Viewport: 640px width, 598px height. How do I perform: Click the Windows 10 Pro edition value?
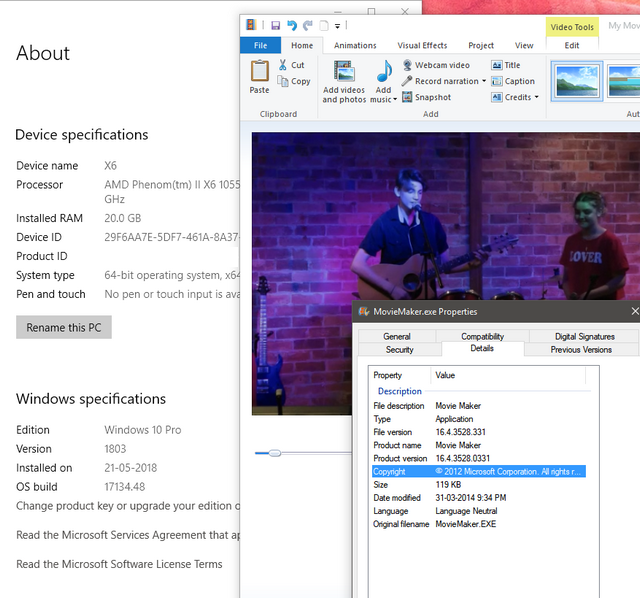(x=142, y=430)
